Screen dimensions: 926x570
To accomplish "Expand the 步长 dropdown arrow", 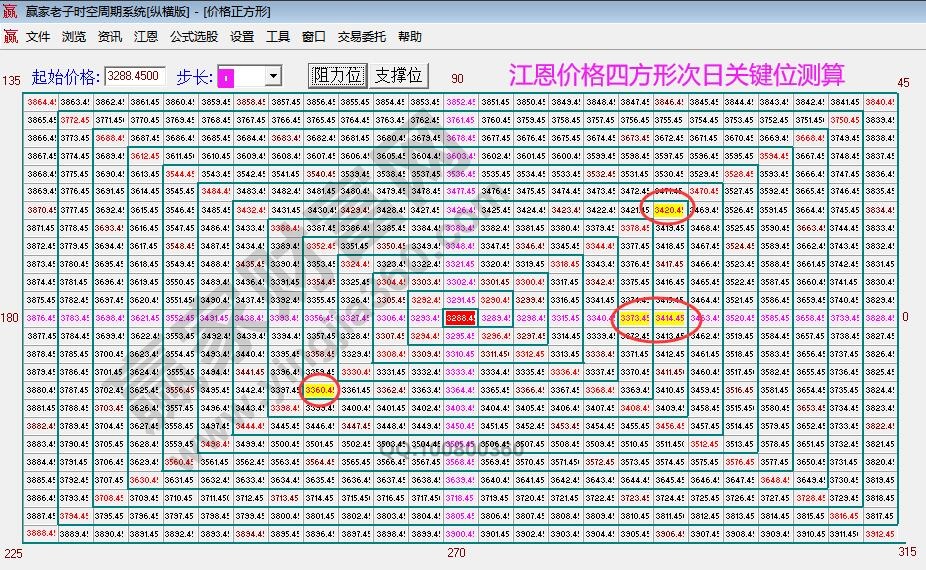I will click(x=273, y=77).
